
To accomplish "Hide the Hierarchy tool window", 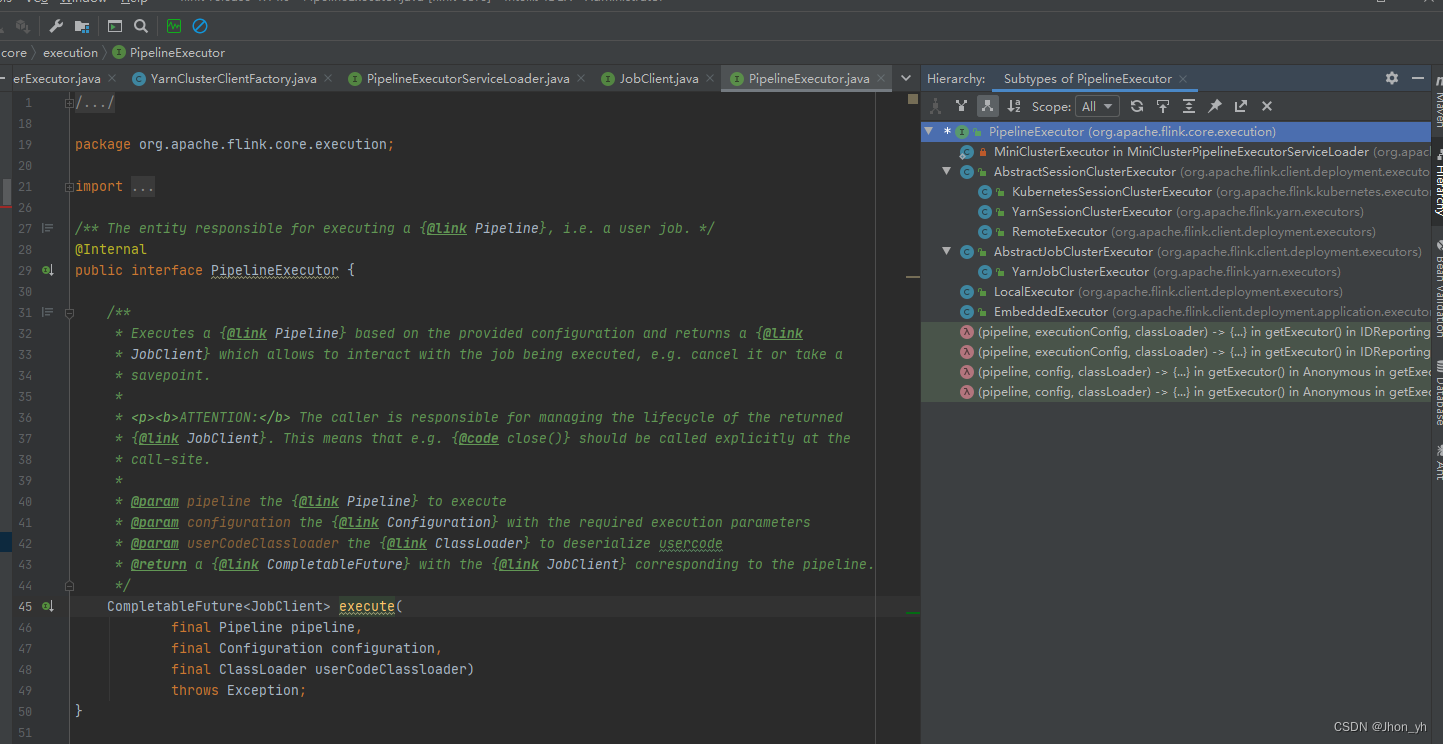I will [x=1418, y=78].
